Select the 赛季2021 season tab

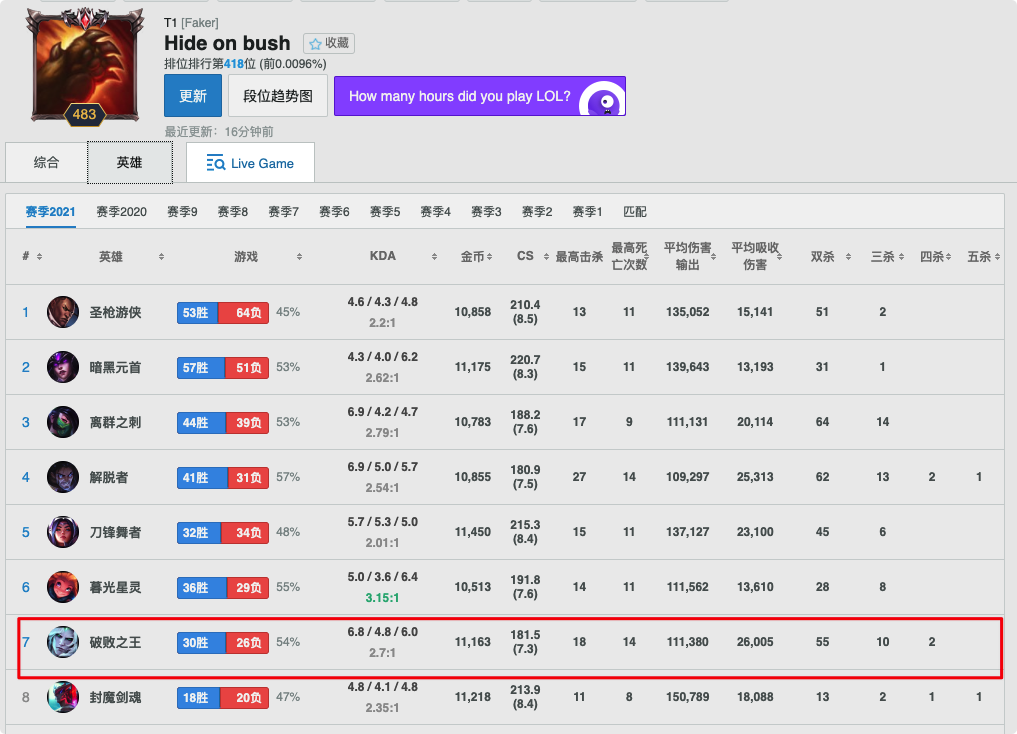(51, 212)
